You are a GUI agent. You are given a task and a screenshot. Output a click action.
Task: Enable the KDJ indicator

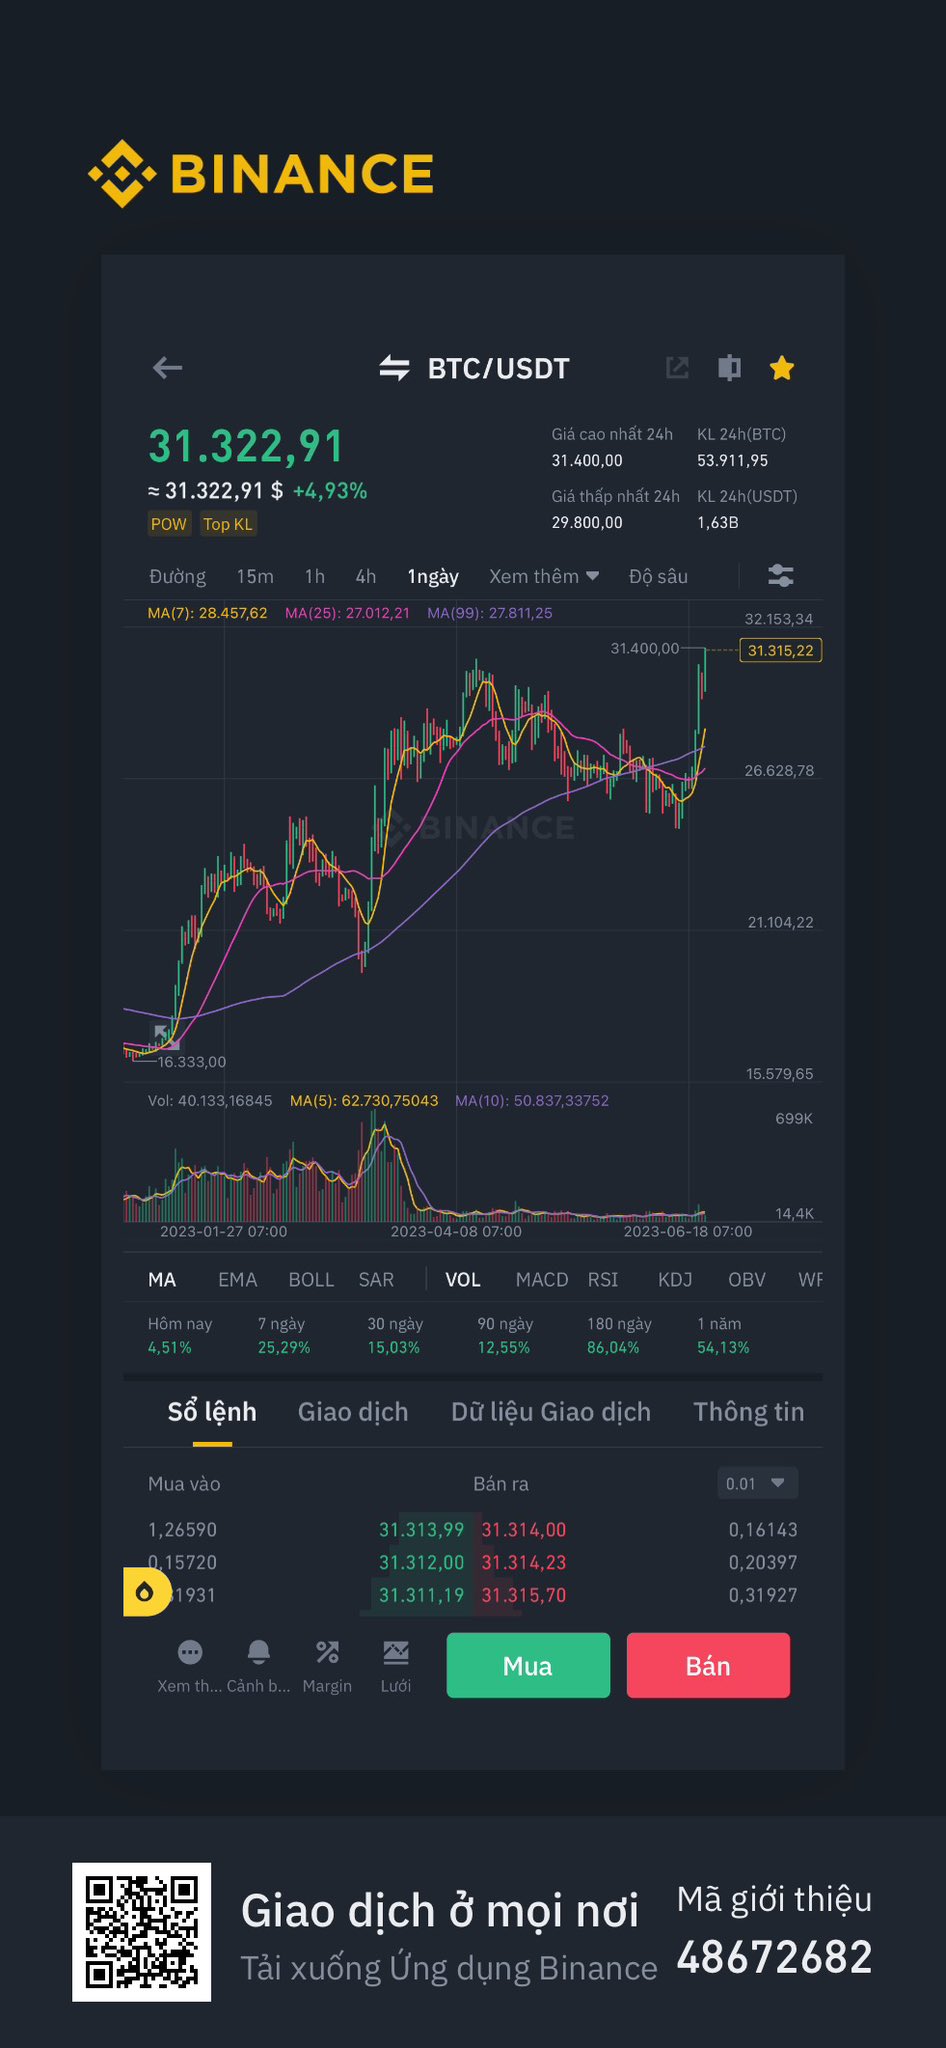675,1280
